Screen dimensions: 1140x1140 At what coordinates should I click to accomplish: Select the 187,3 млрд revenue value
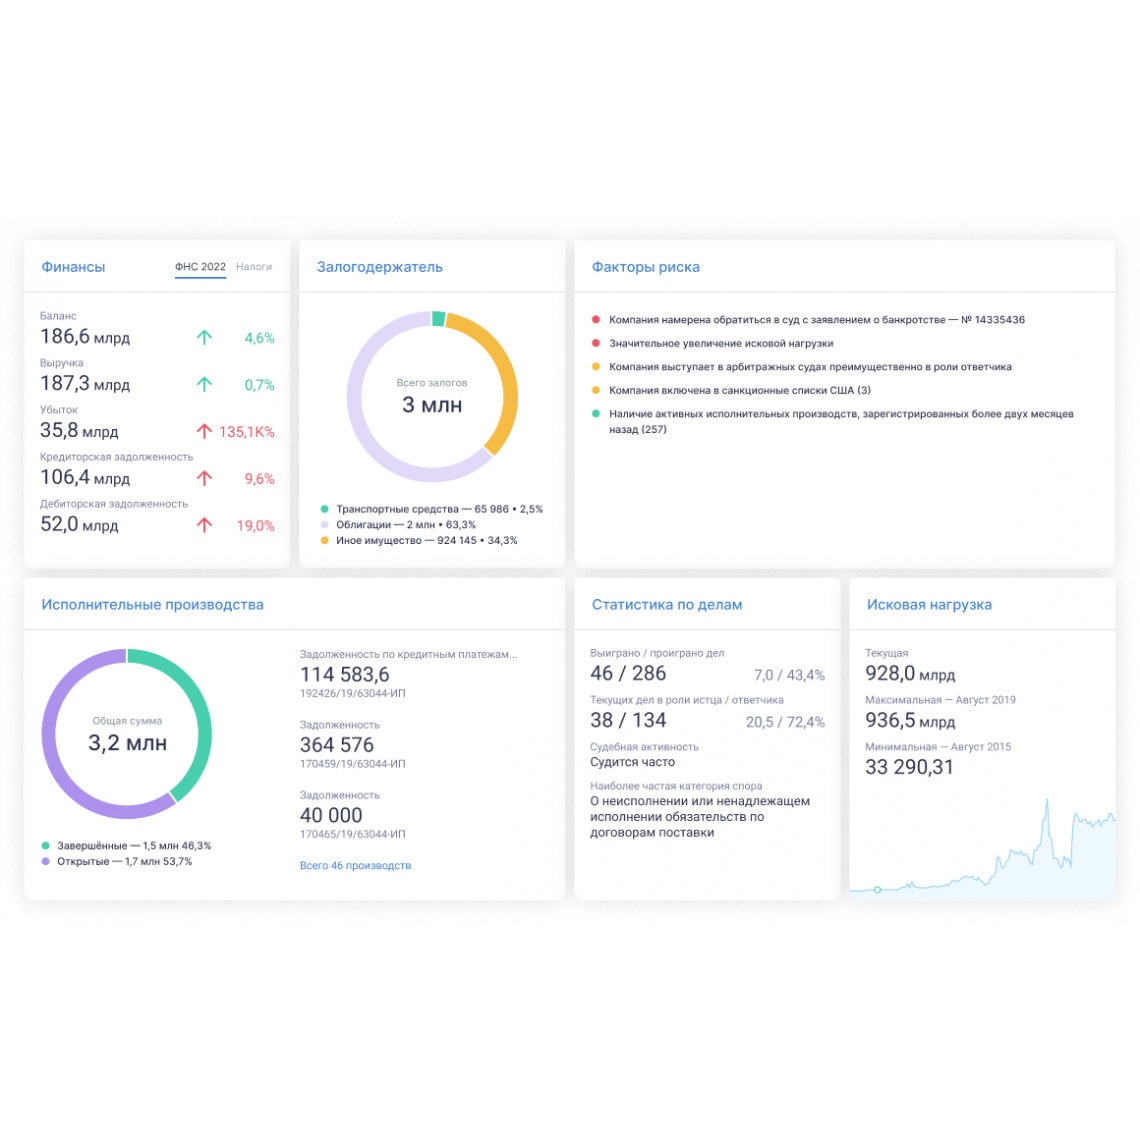[85, 383]
